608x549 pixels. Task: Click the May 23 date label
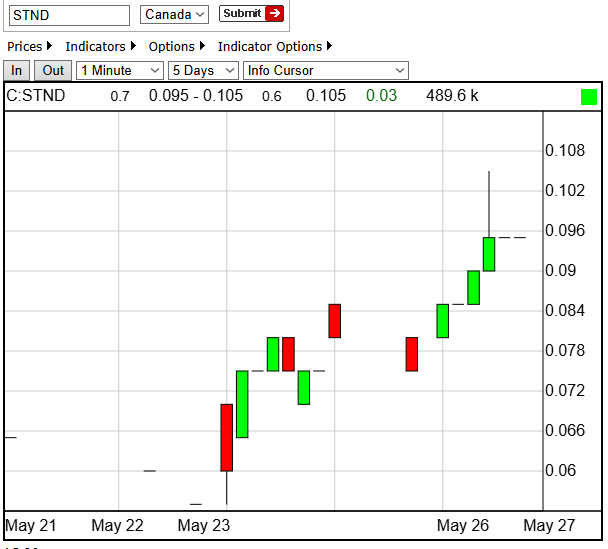point(204,526)
